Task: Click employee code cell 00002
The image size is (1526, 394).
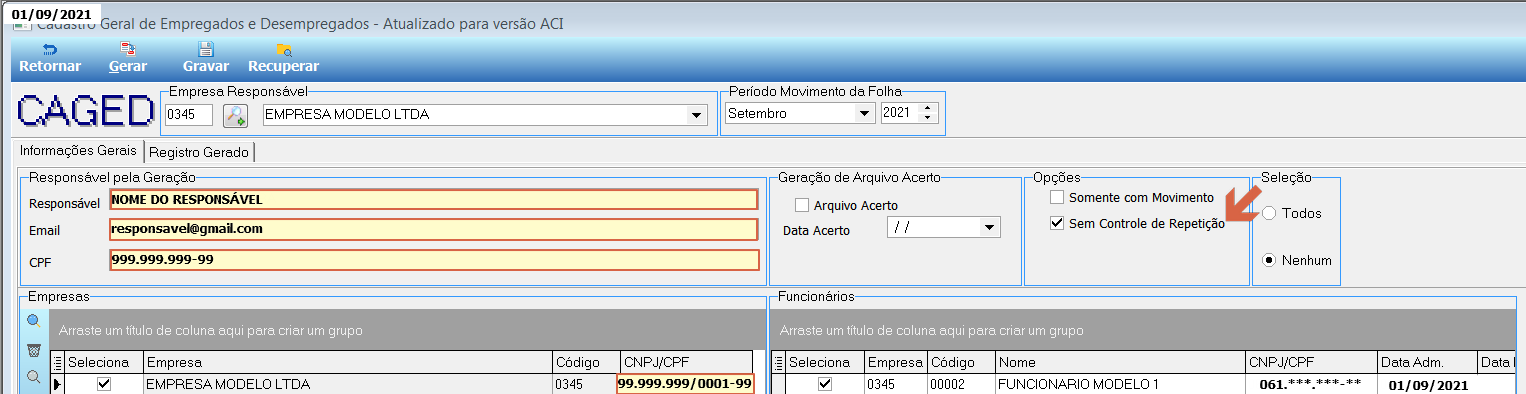Action: (x=961, y=384)
